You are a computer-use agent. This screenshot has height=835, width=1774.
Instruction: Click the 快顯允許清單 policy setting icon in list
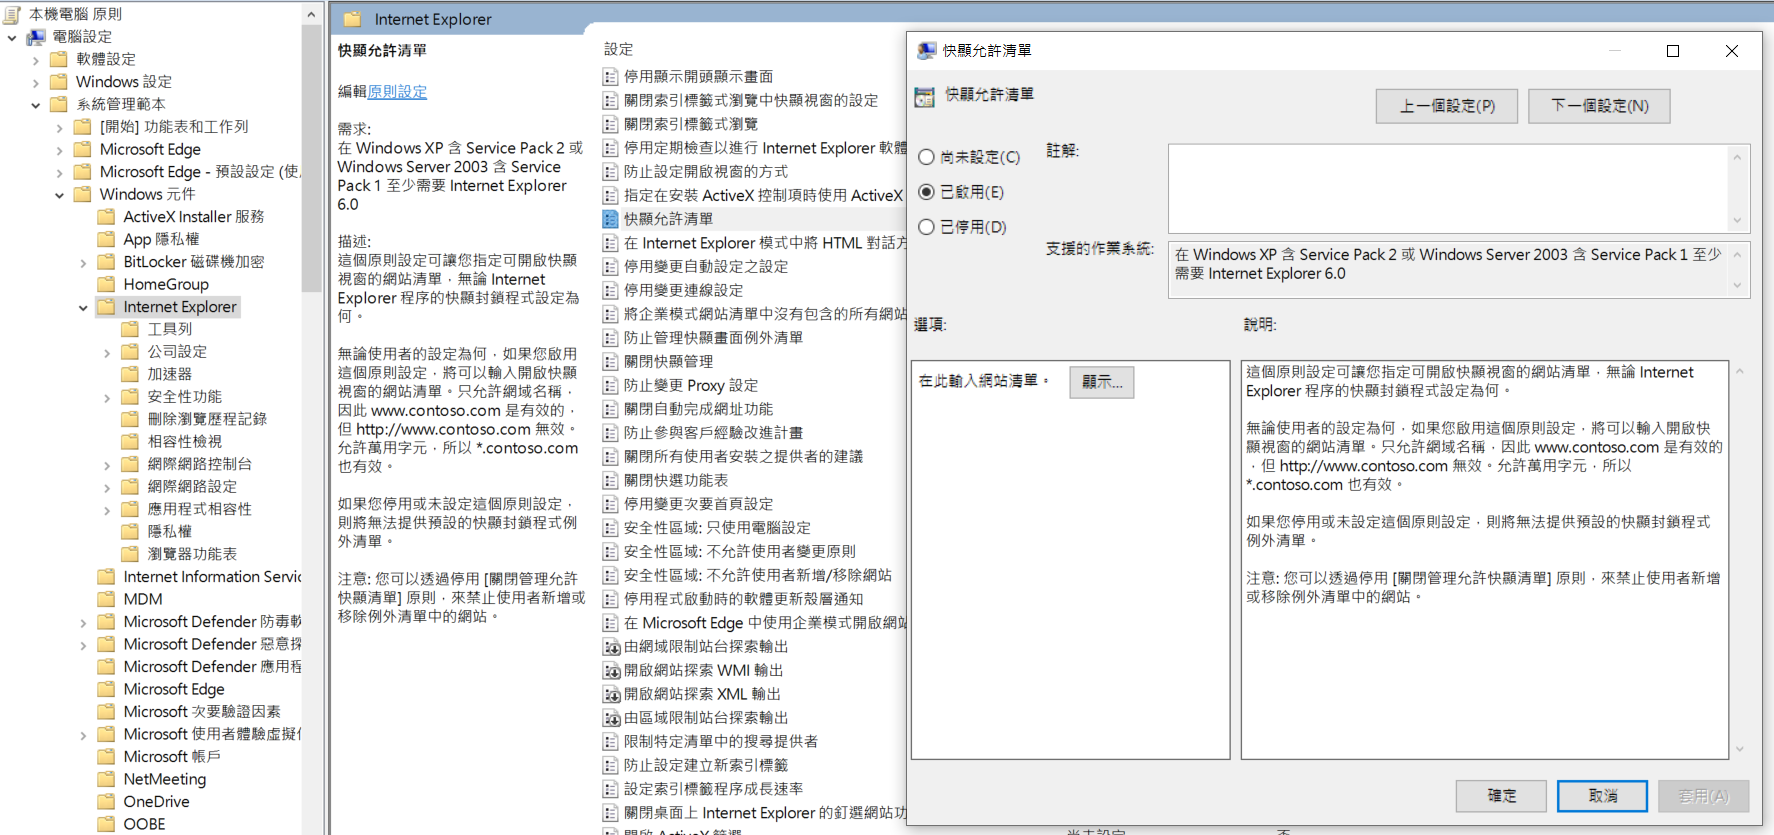611,219
